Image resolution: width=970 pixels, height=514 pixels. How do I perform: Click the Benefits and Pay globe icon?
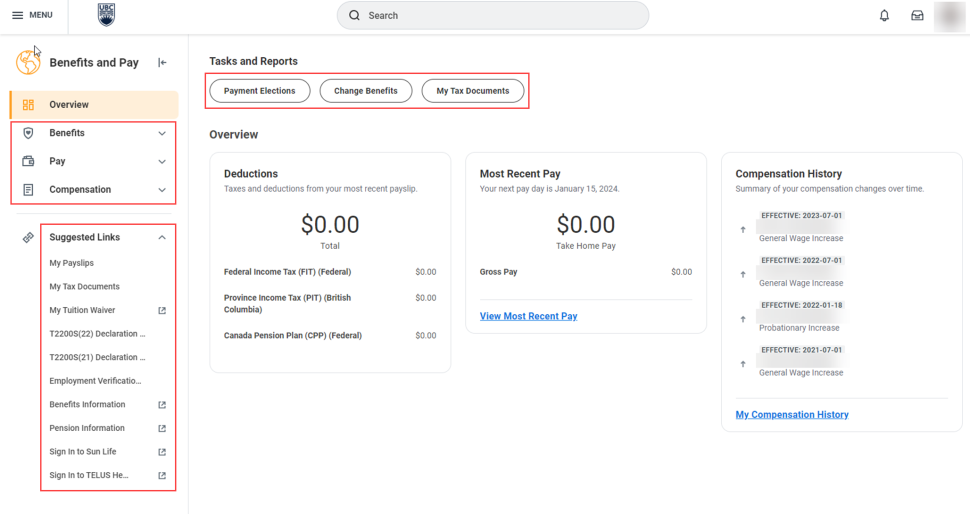(x=28, y=62)
